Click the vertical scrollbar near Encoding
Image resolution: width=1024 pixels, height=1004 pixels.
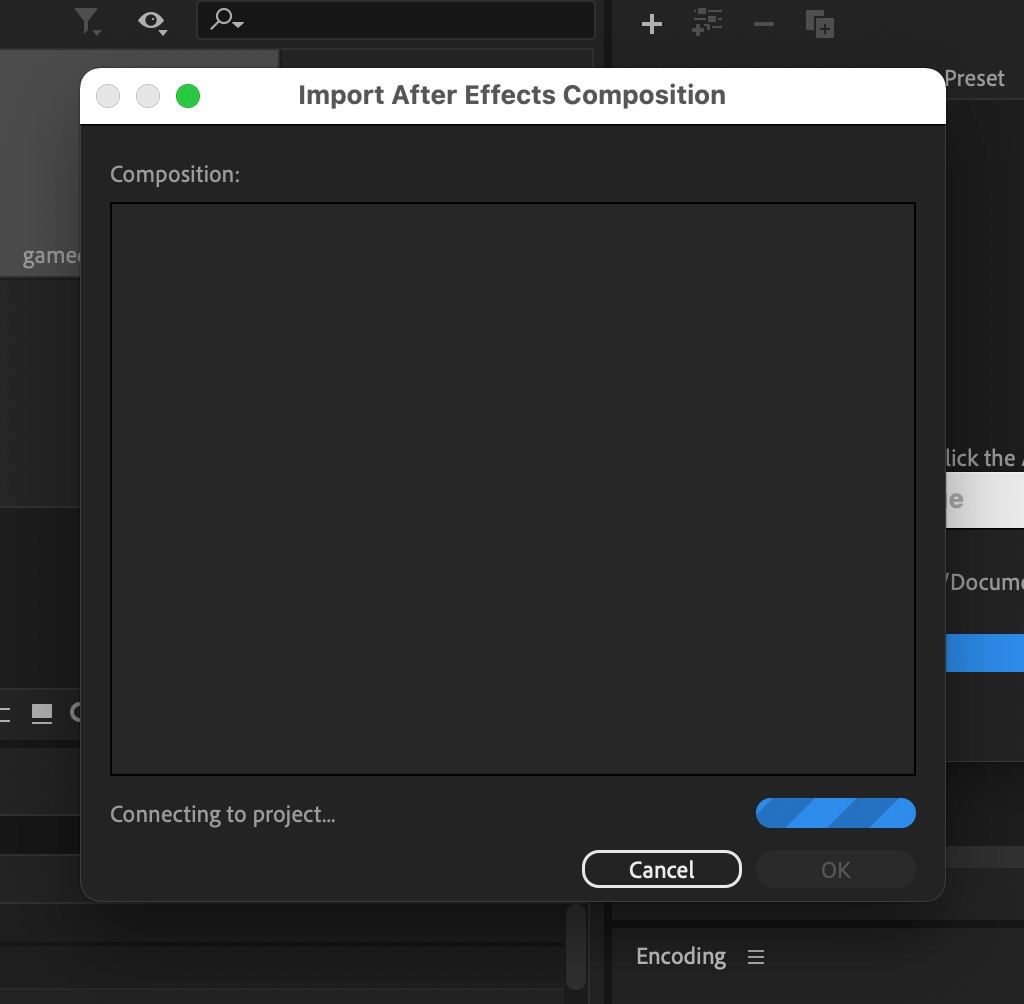point(576,947)
